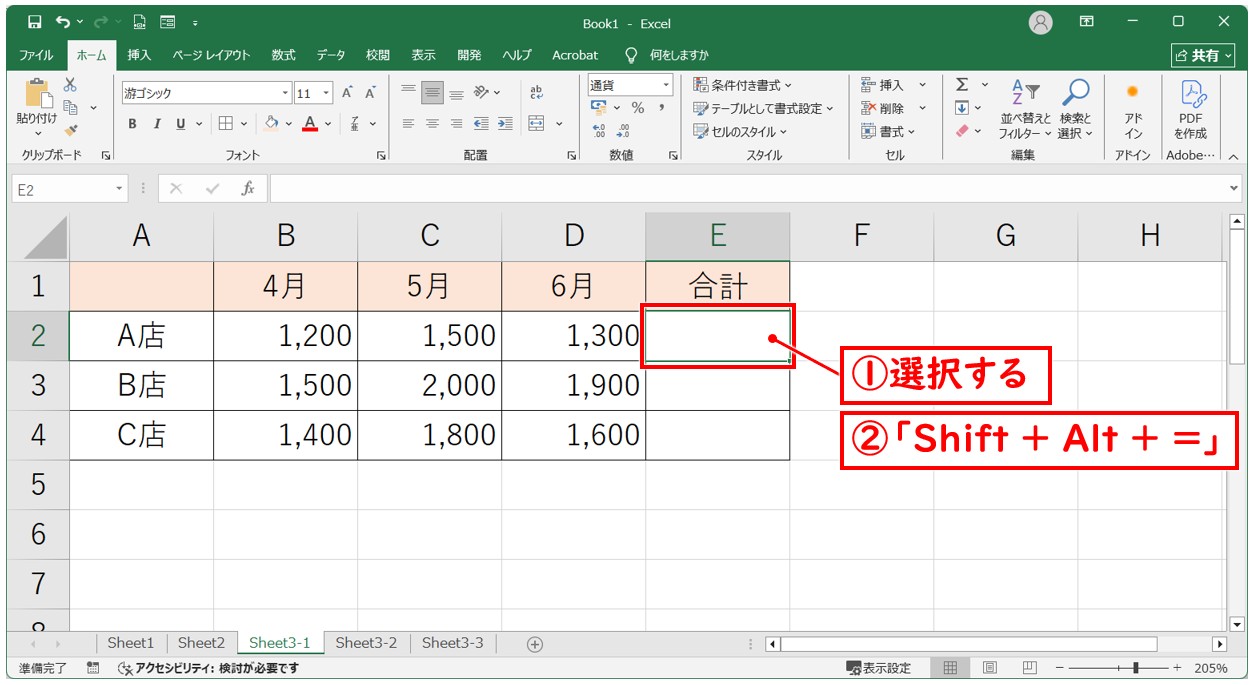The width and height of the screenshot is (1254, 685).
Task: Switch to Normal view in status bar
Action: pyautogui.click(x=951, y=668)
